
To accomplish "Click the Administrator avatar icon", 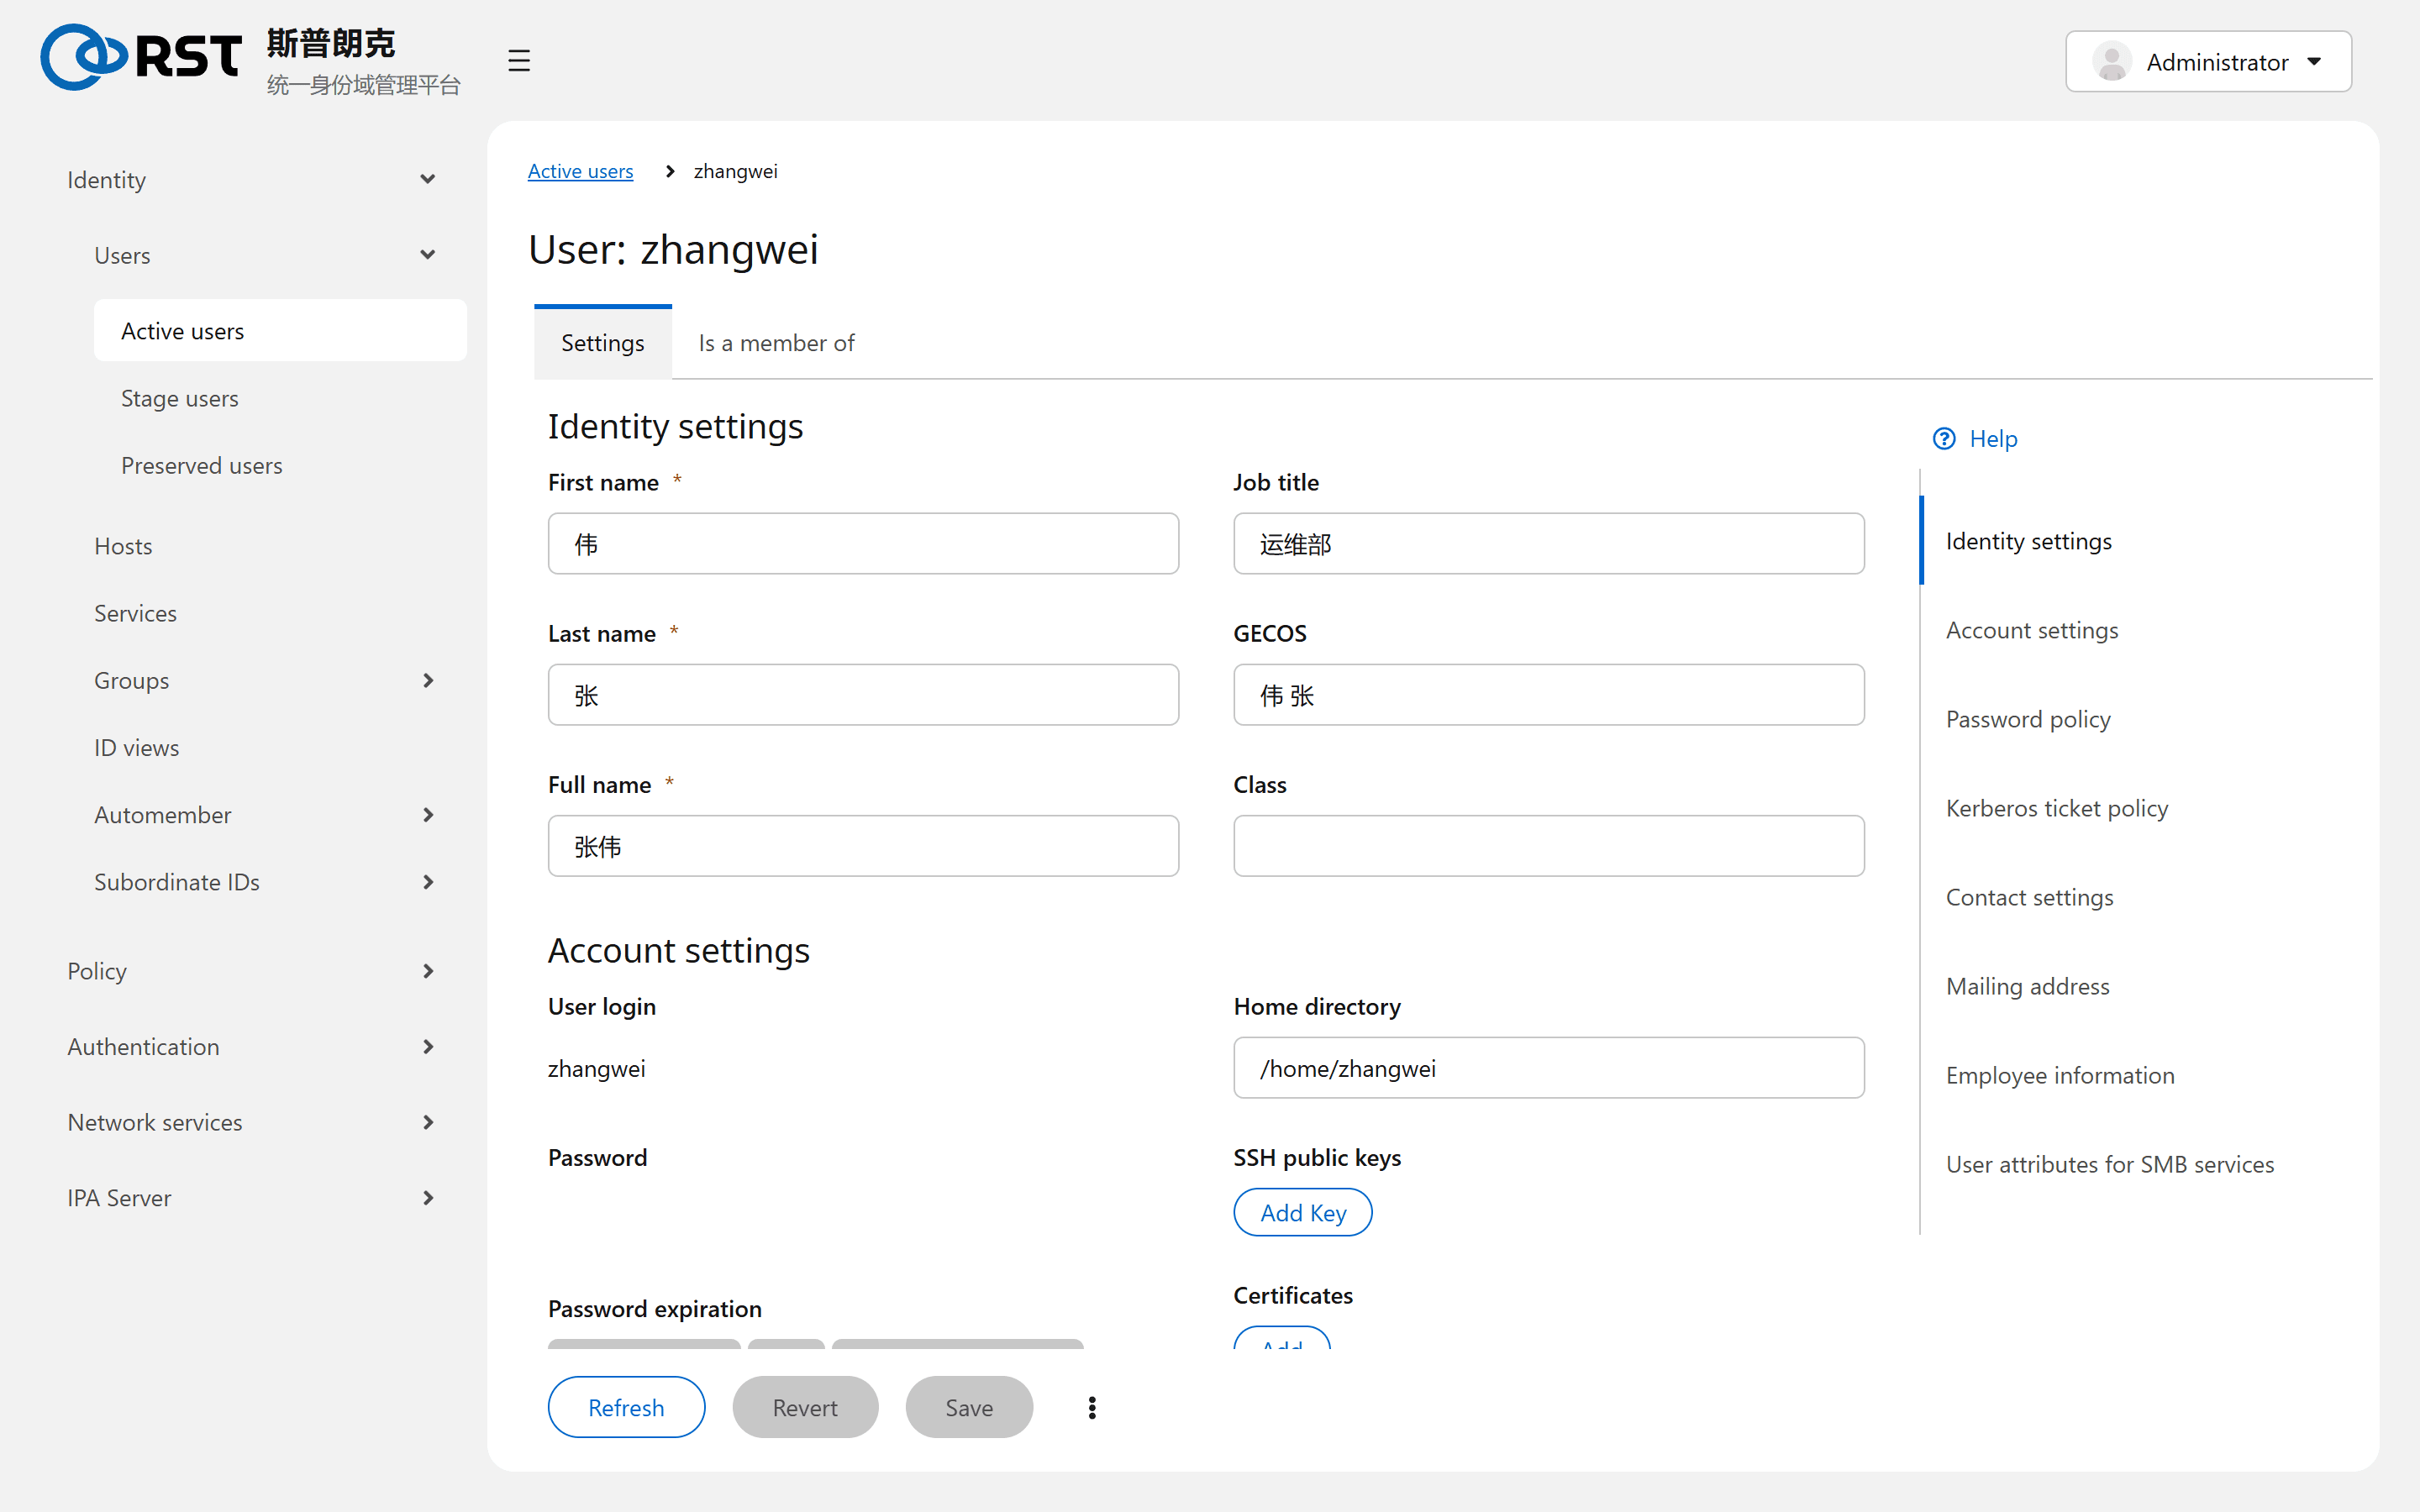I will click(2111, 62).
